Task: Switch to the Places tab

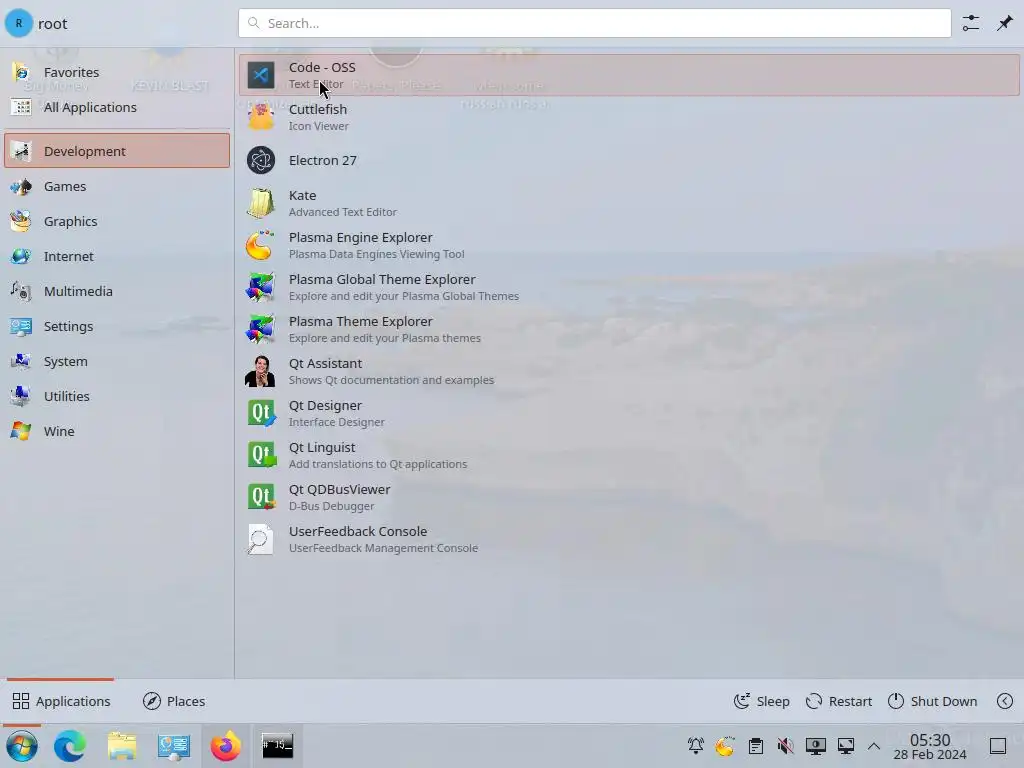Action: pyautogui.click(x=174, y=701)
